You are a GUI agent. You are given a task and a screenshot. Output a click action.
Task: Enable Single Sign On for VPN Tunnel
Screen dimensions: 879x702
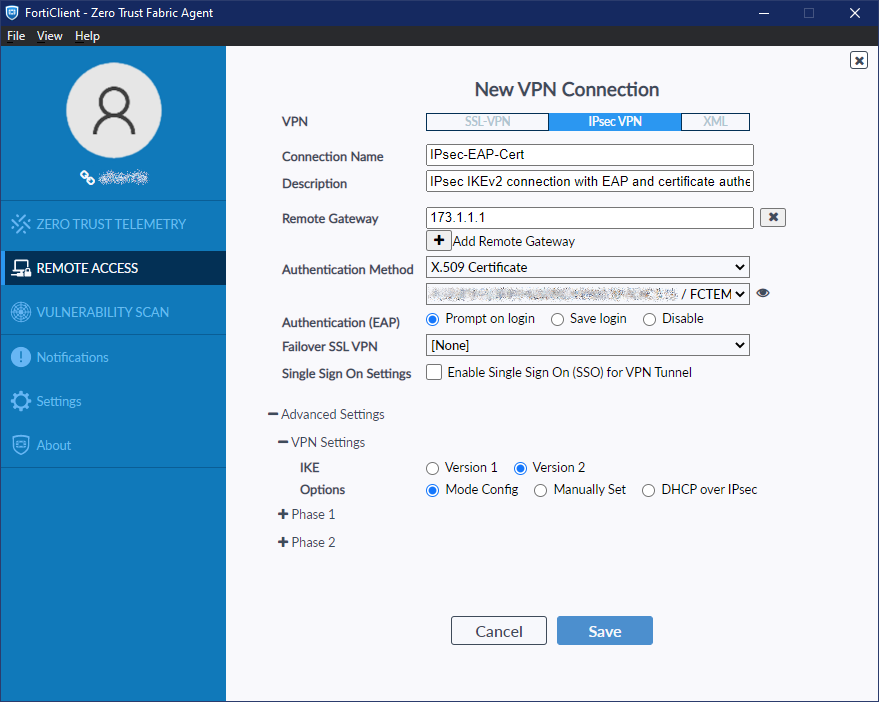[434, 372]
